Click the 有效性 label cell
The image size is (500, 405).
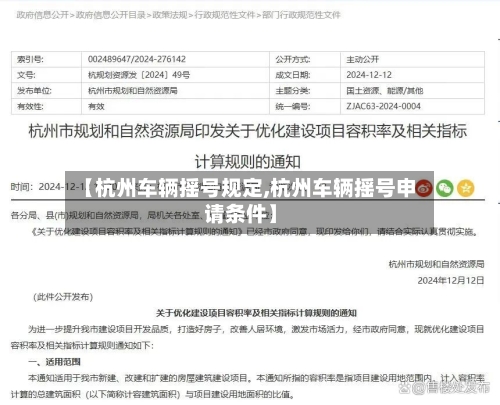47,107
